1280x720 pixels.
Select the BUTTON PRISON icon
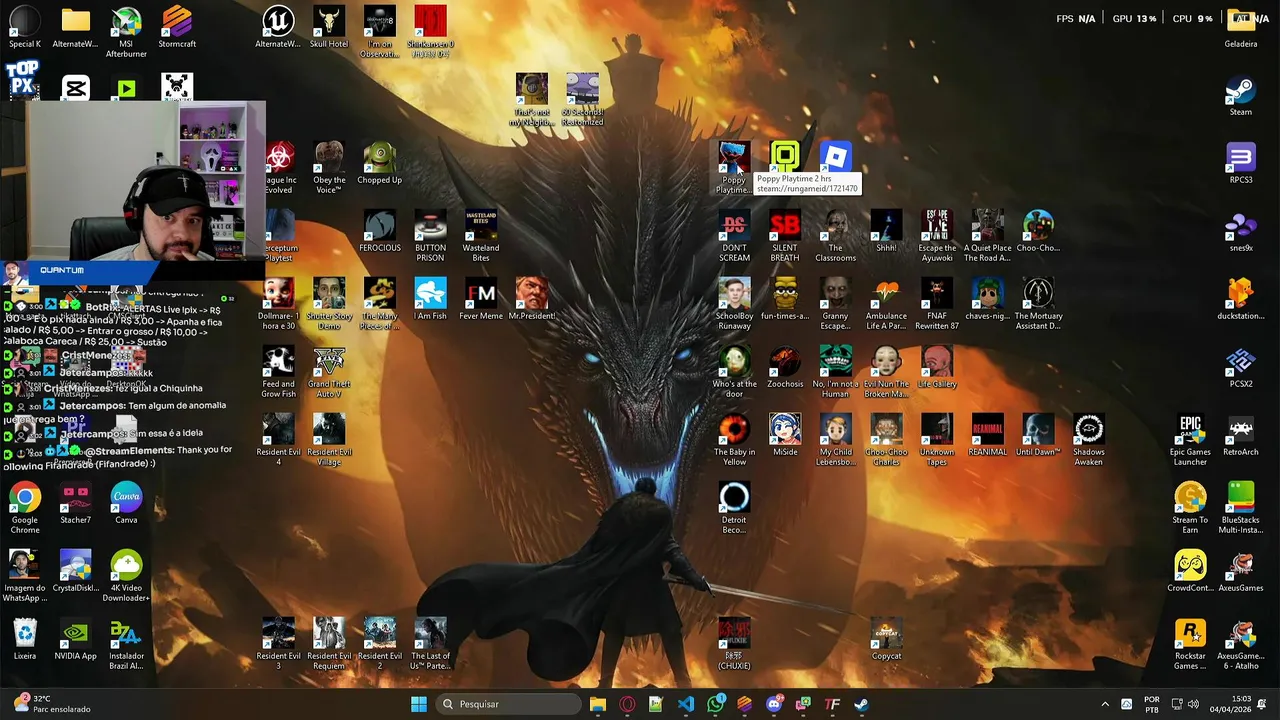point(430,236)
